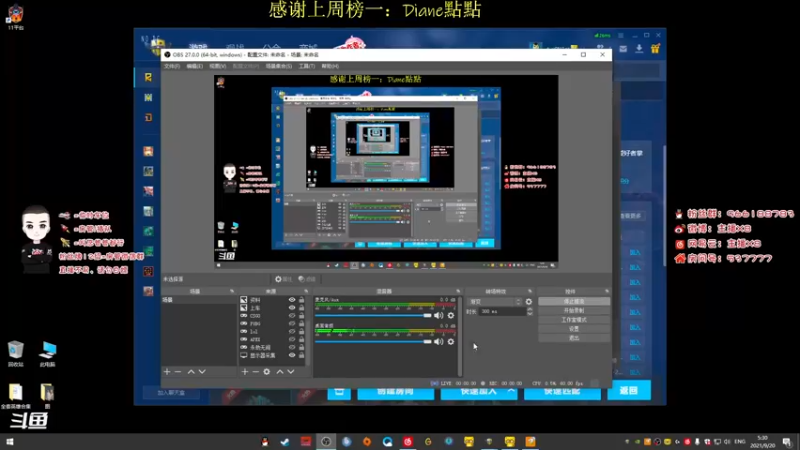Open the 编辑(E) menu in OBS
The height and width of the screenshot is (450, 800).
[194, 66]
